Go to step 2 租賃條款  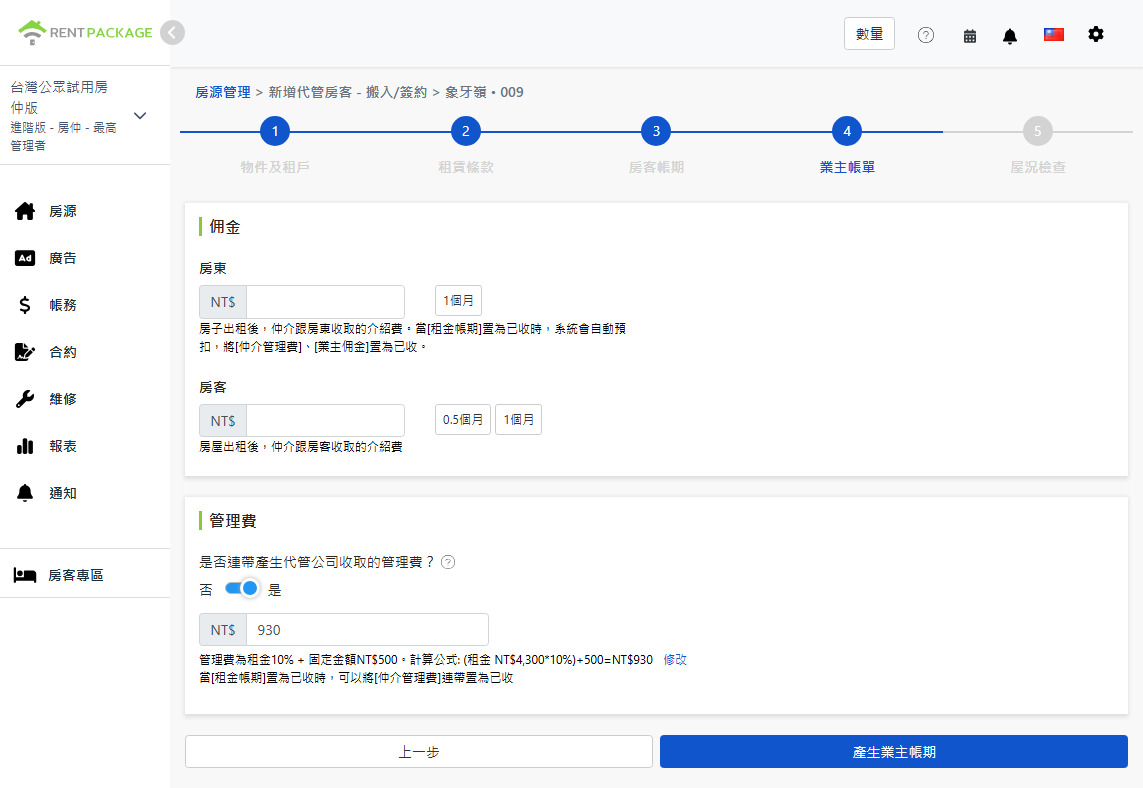pos(465,131)
